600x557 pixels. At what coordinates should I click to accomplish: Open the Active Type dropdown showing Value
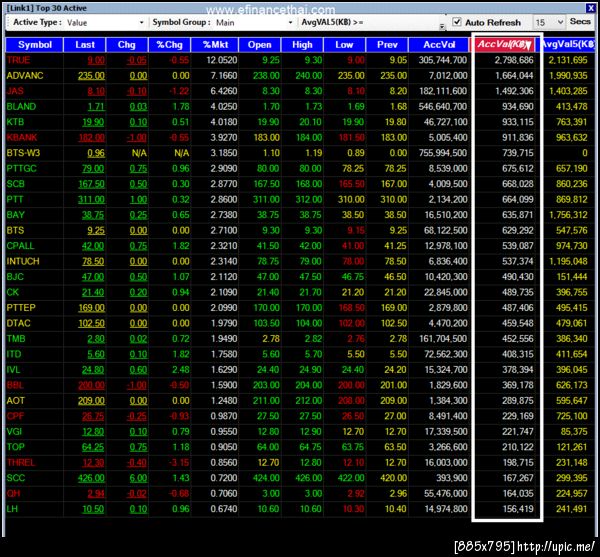[105, 23]
